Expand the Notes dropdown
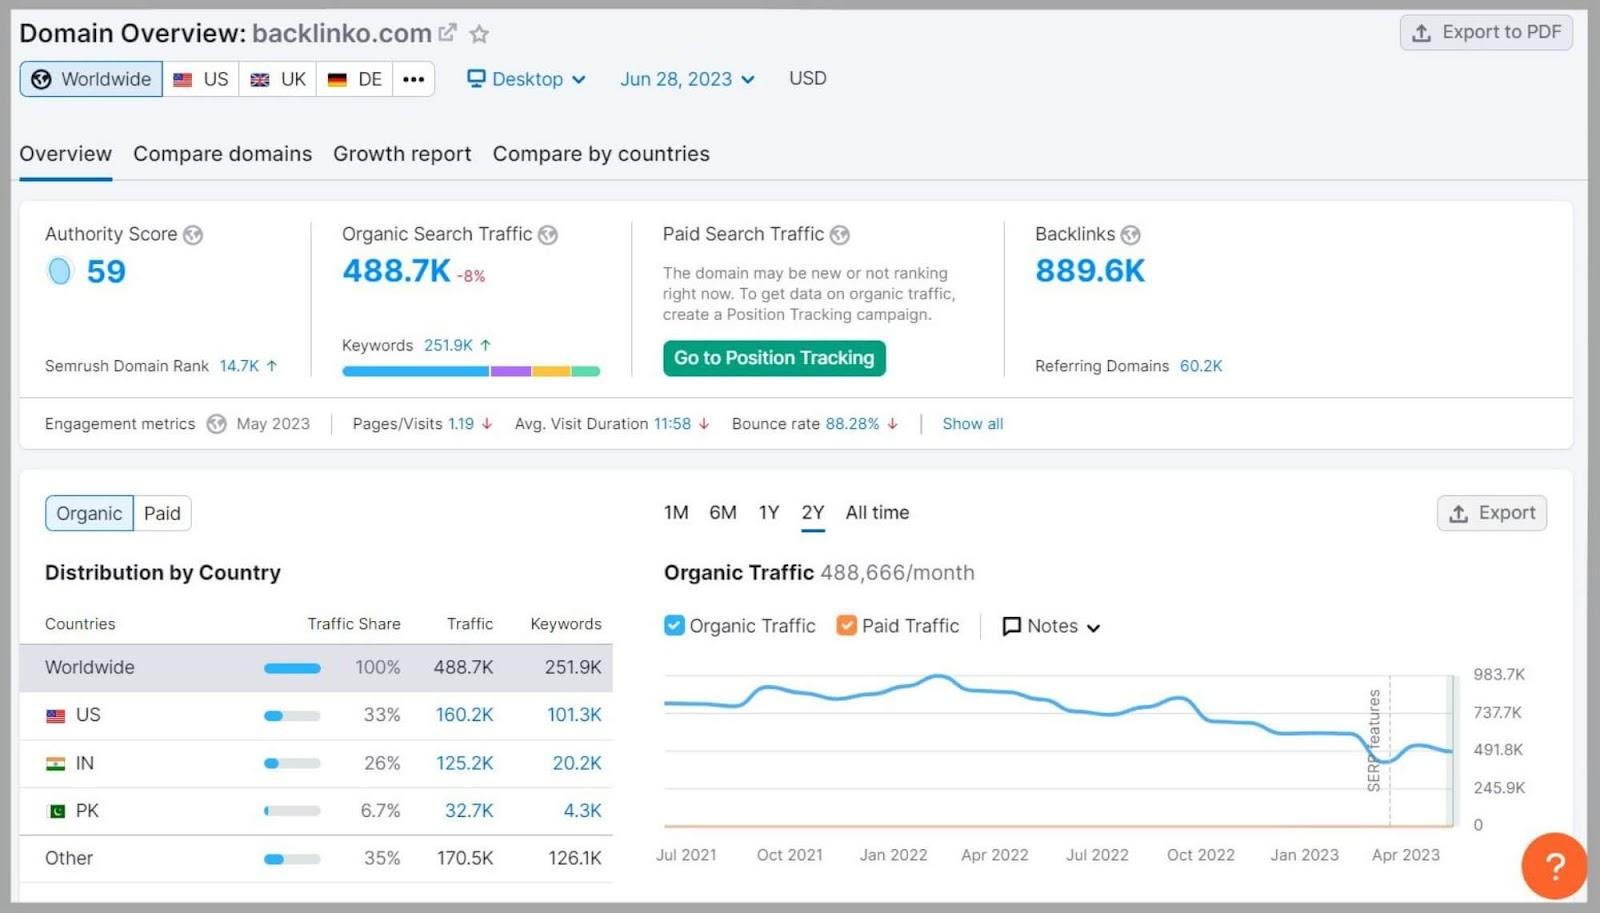 [1051, 626]
